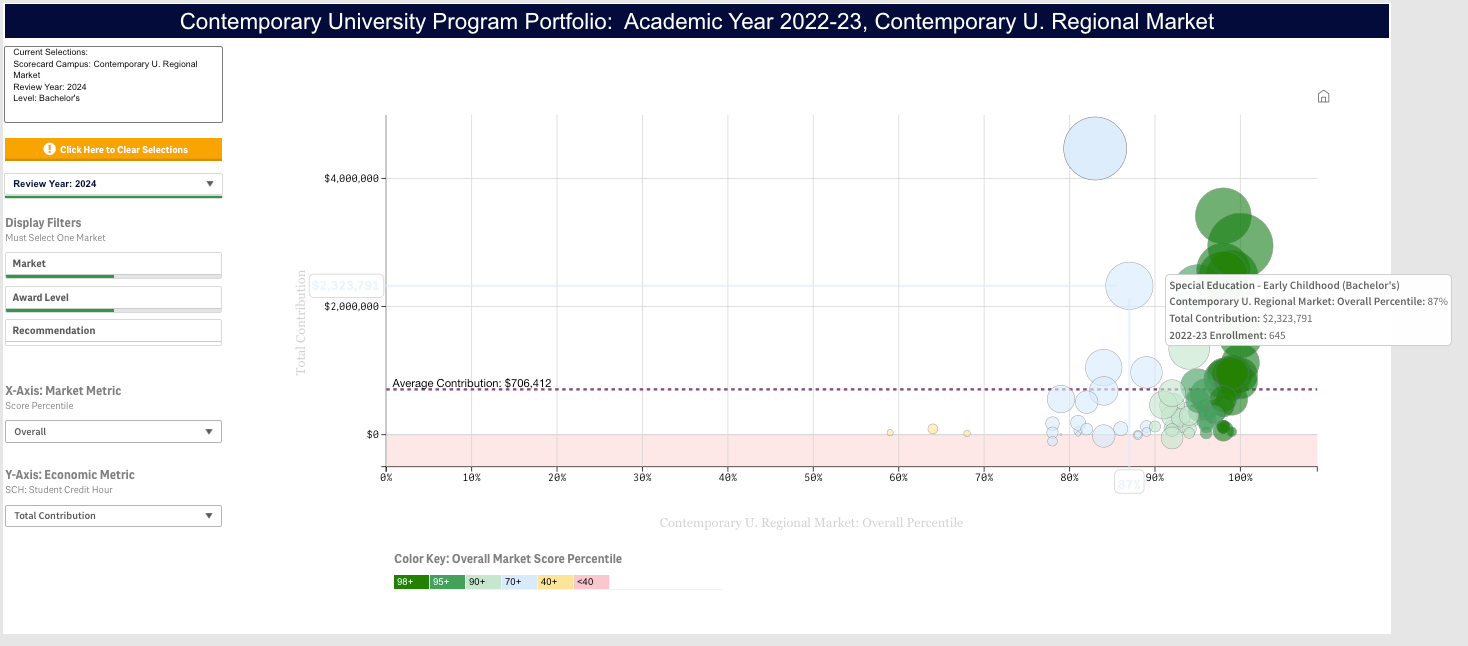This screenshot has width=1468, height=646.
Task: Click the 2022-23 Enrollment: 645 tooltip line
Action: pyautogui.click(x=1227, y=335)
